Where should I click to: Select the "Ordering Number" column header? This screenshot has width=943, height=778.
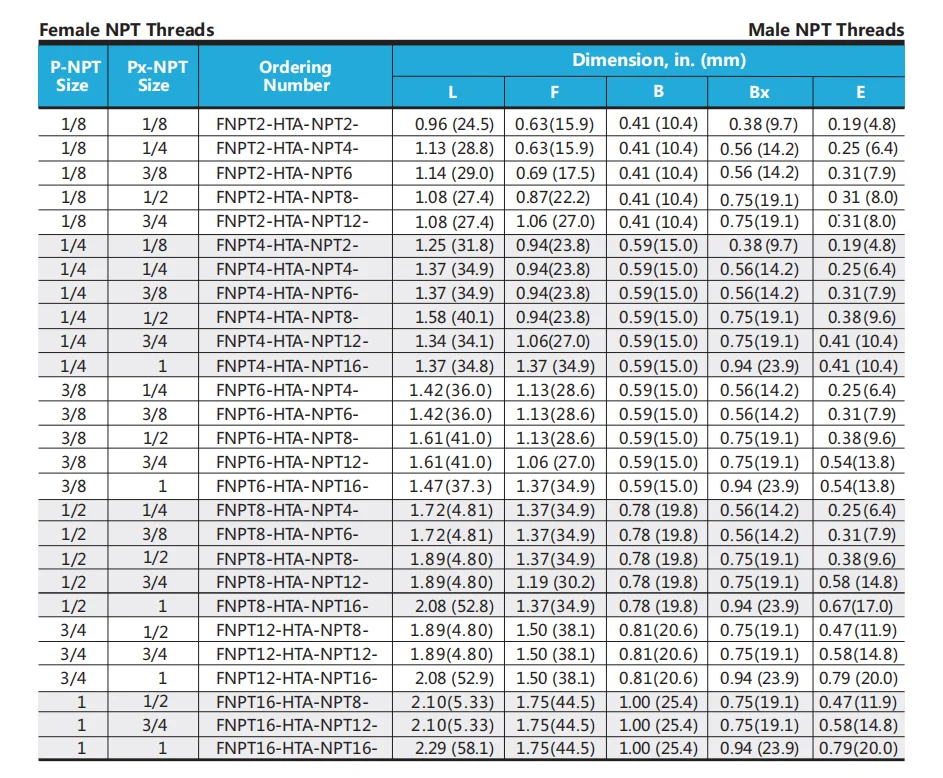tap(295, 76)
